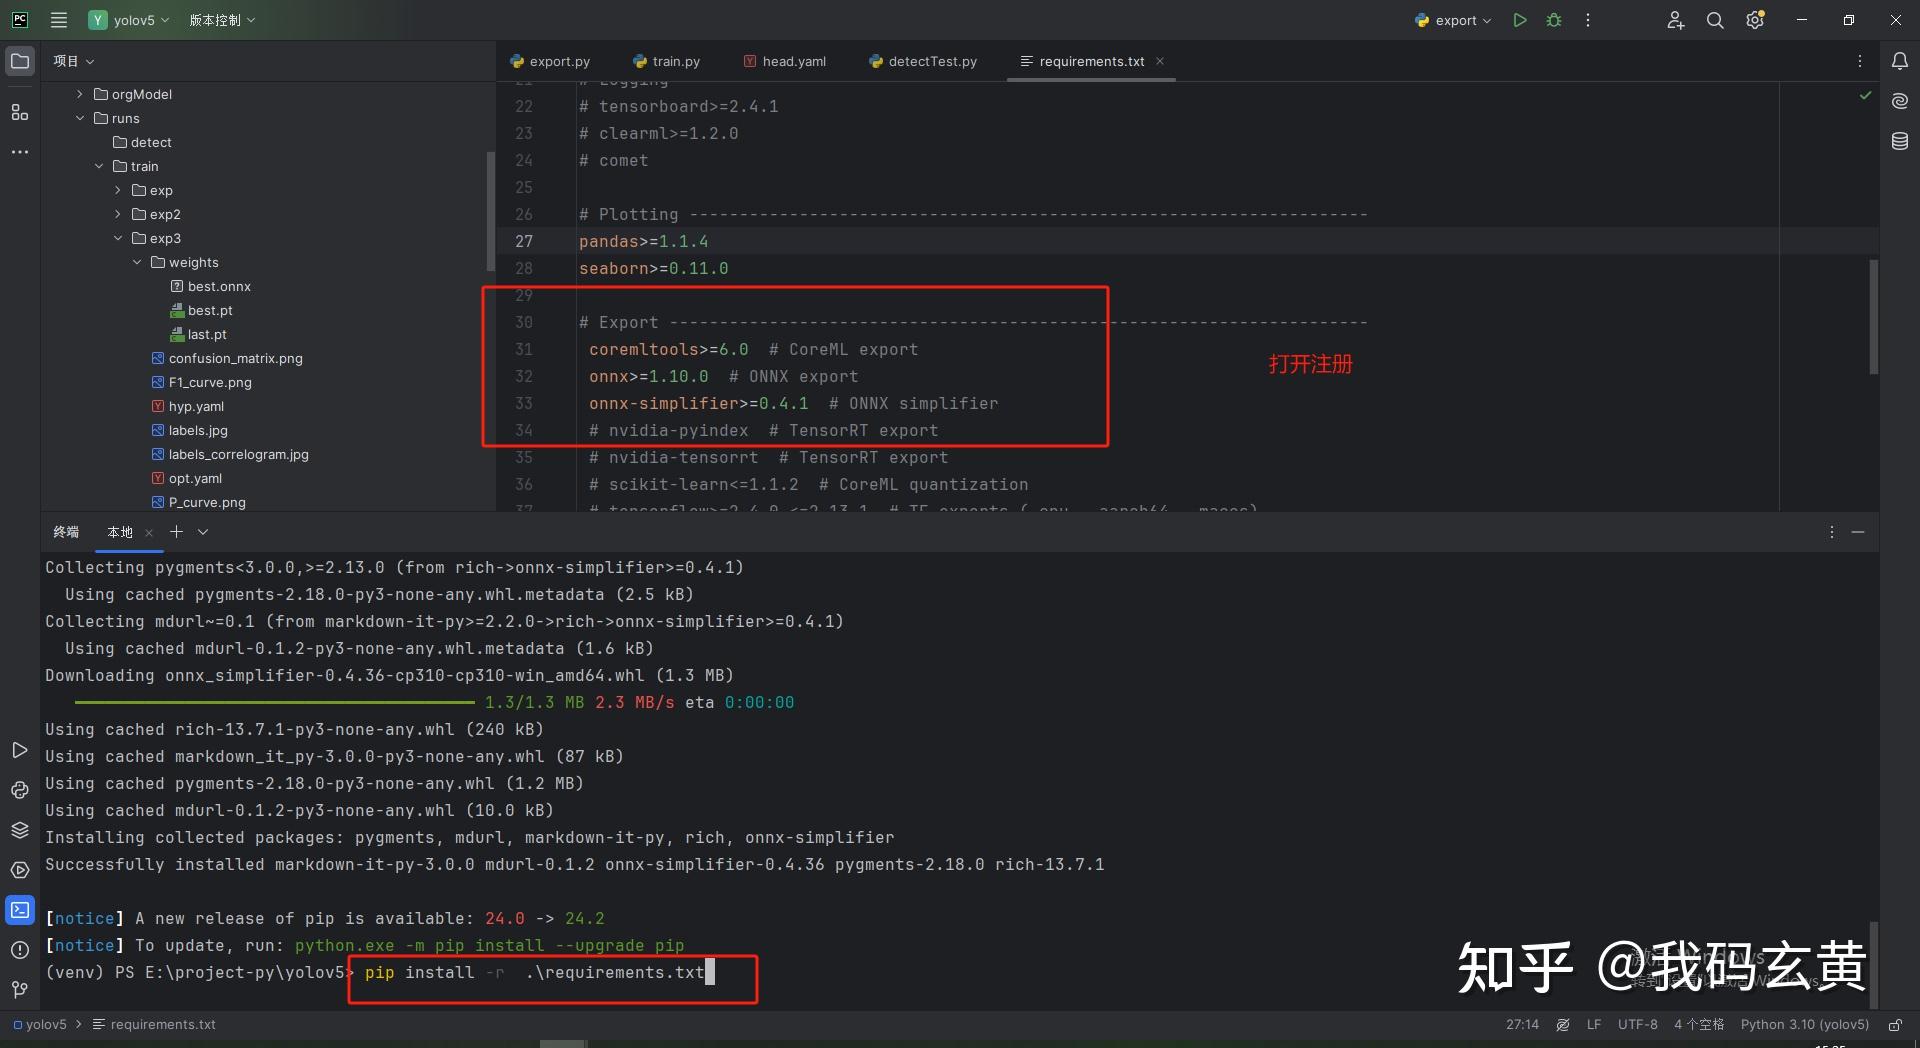Open the AI Assistant panel

1899,100
